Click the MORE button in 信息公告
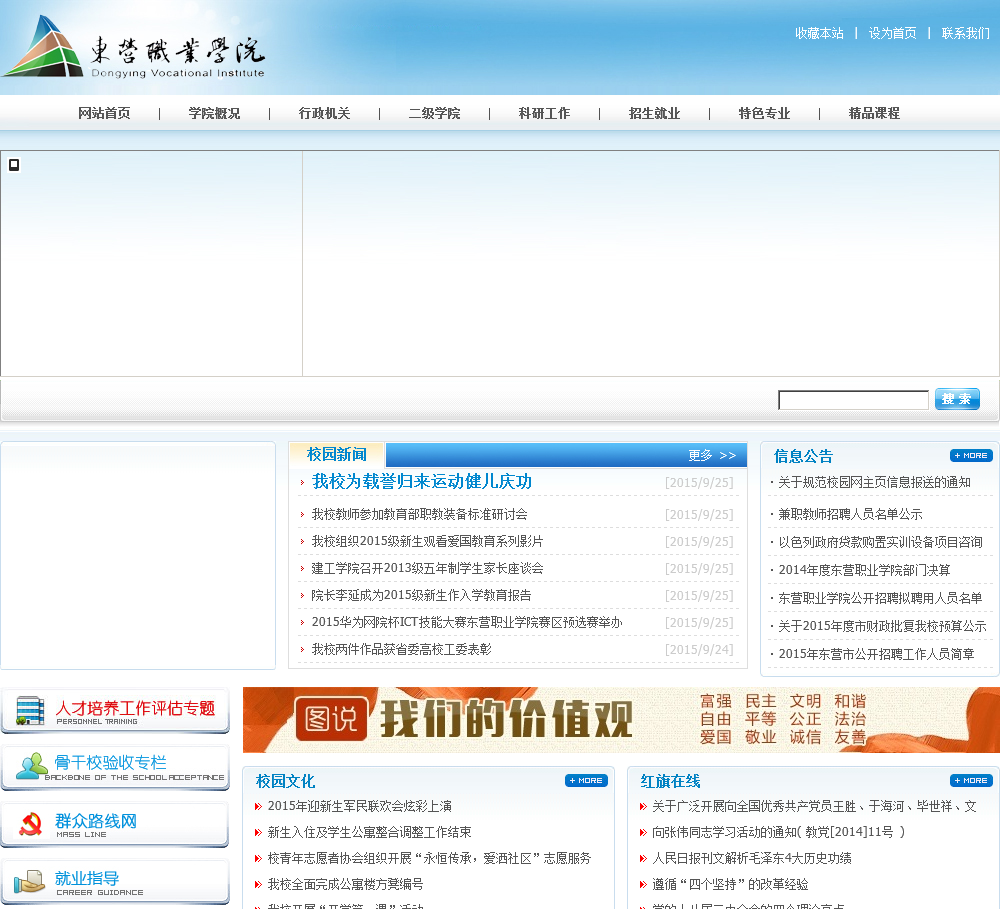 click(971, 455)
